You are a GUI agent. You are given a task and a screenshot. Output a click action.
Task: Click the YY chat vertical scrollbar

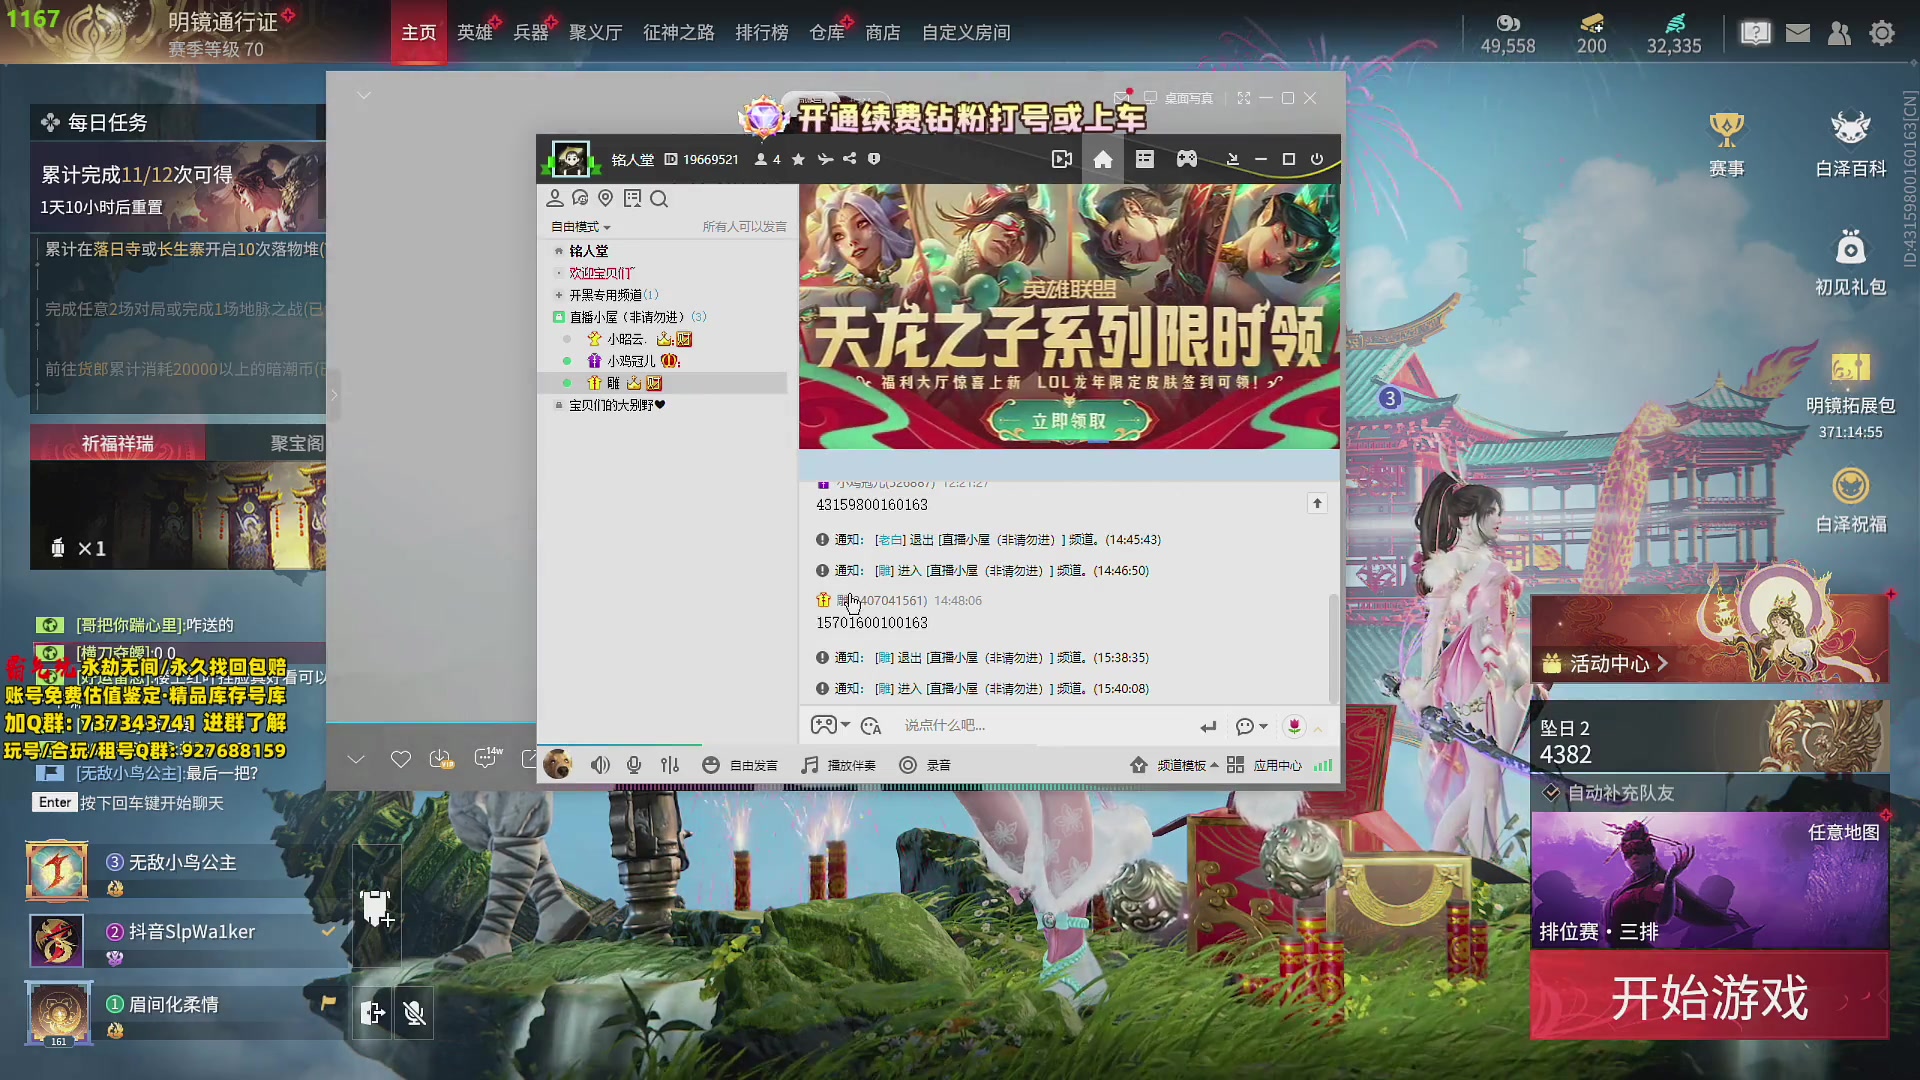(x=1332, y=648)
